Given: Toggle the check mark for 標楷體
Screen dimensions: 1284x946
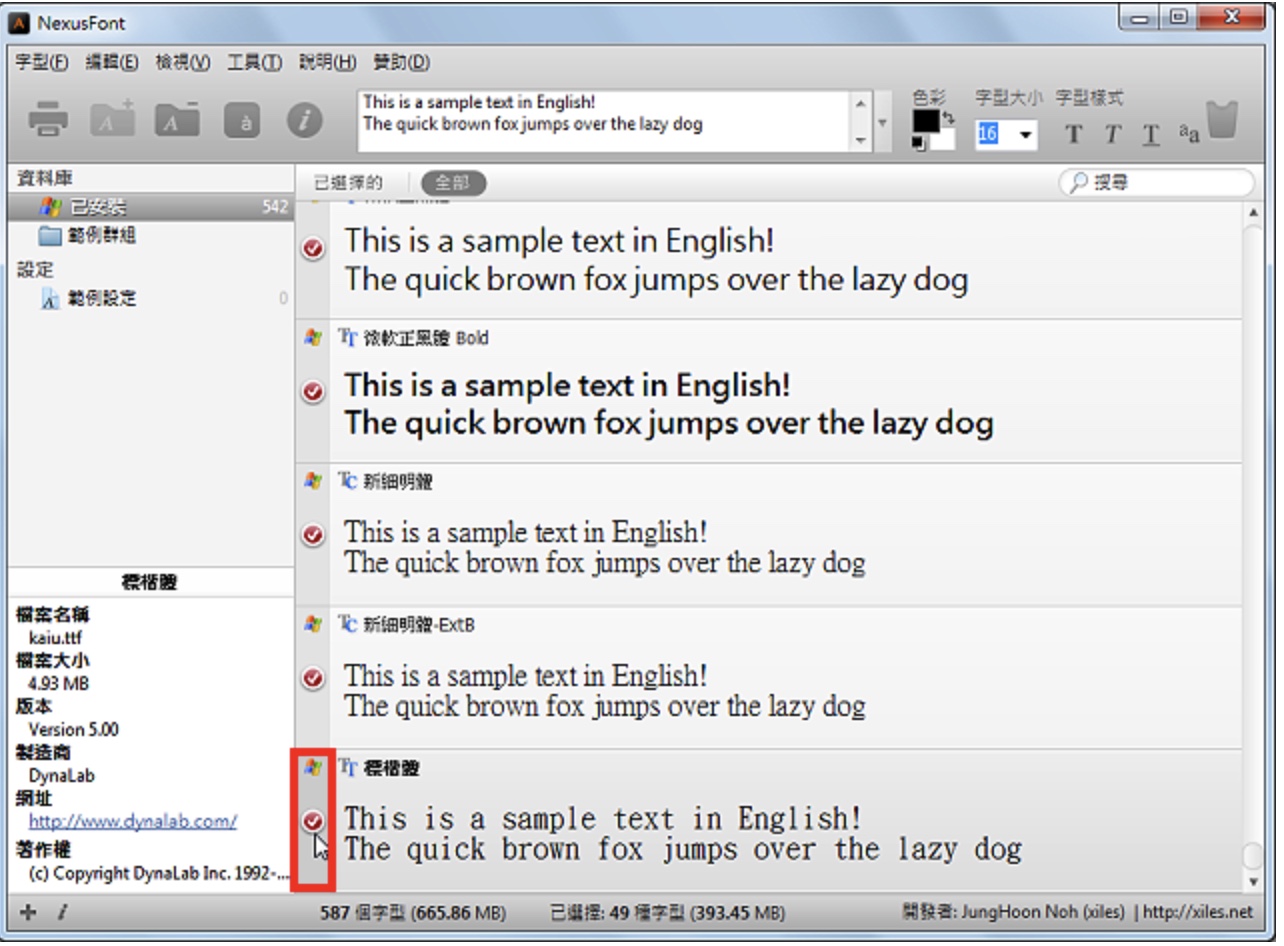Looking at the screenshot, I should click(x=313, y=822).
